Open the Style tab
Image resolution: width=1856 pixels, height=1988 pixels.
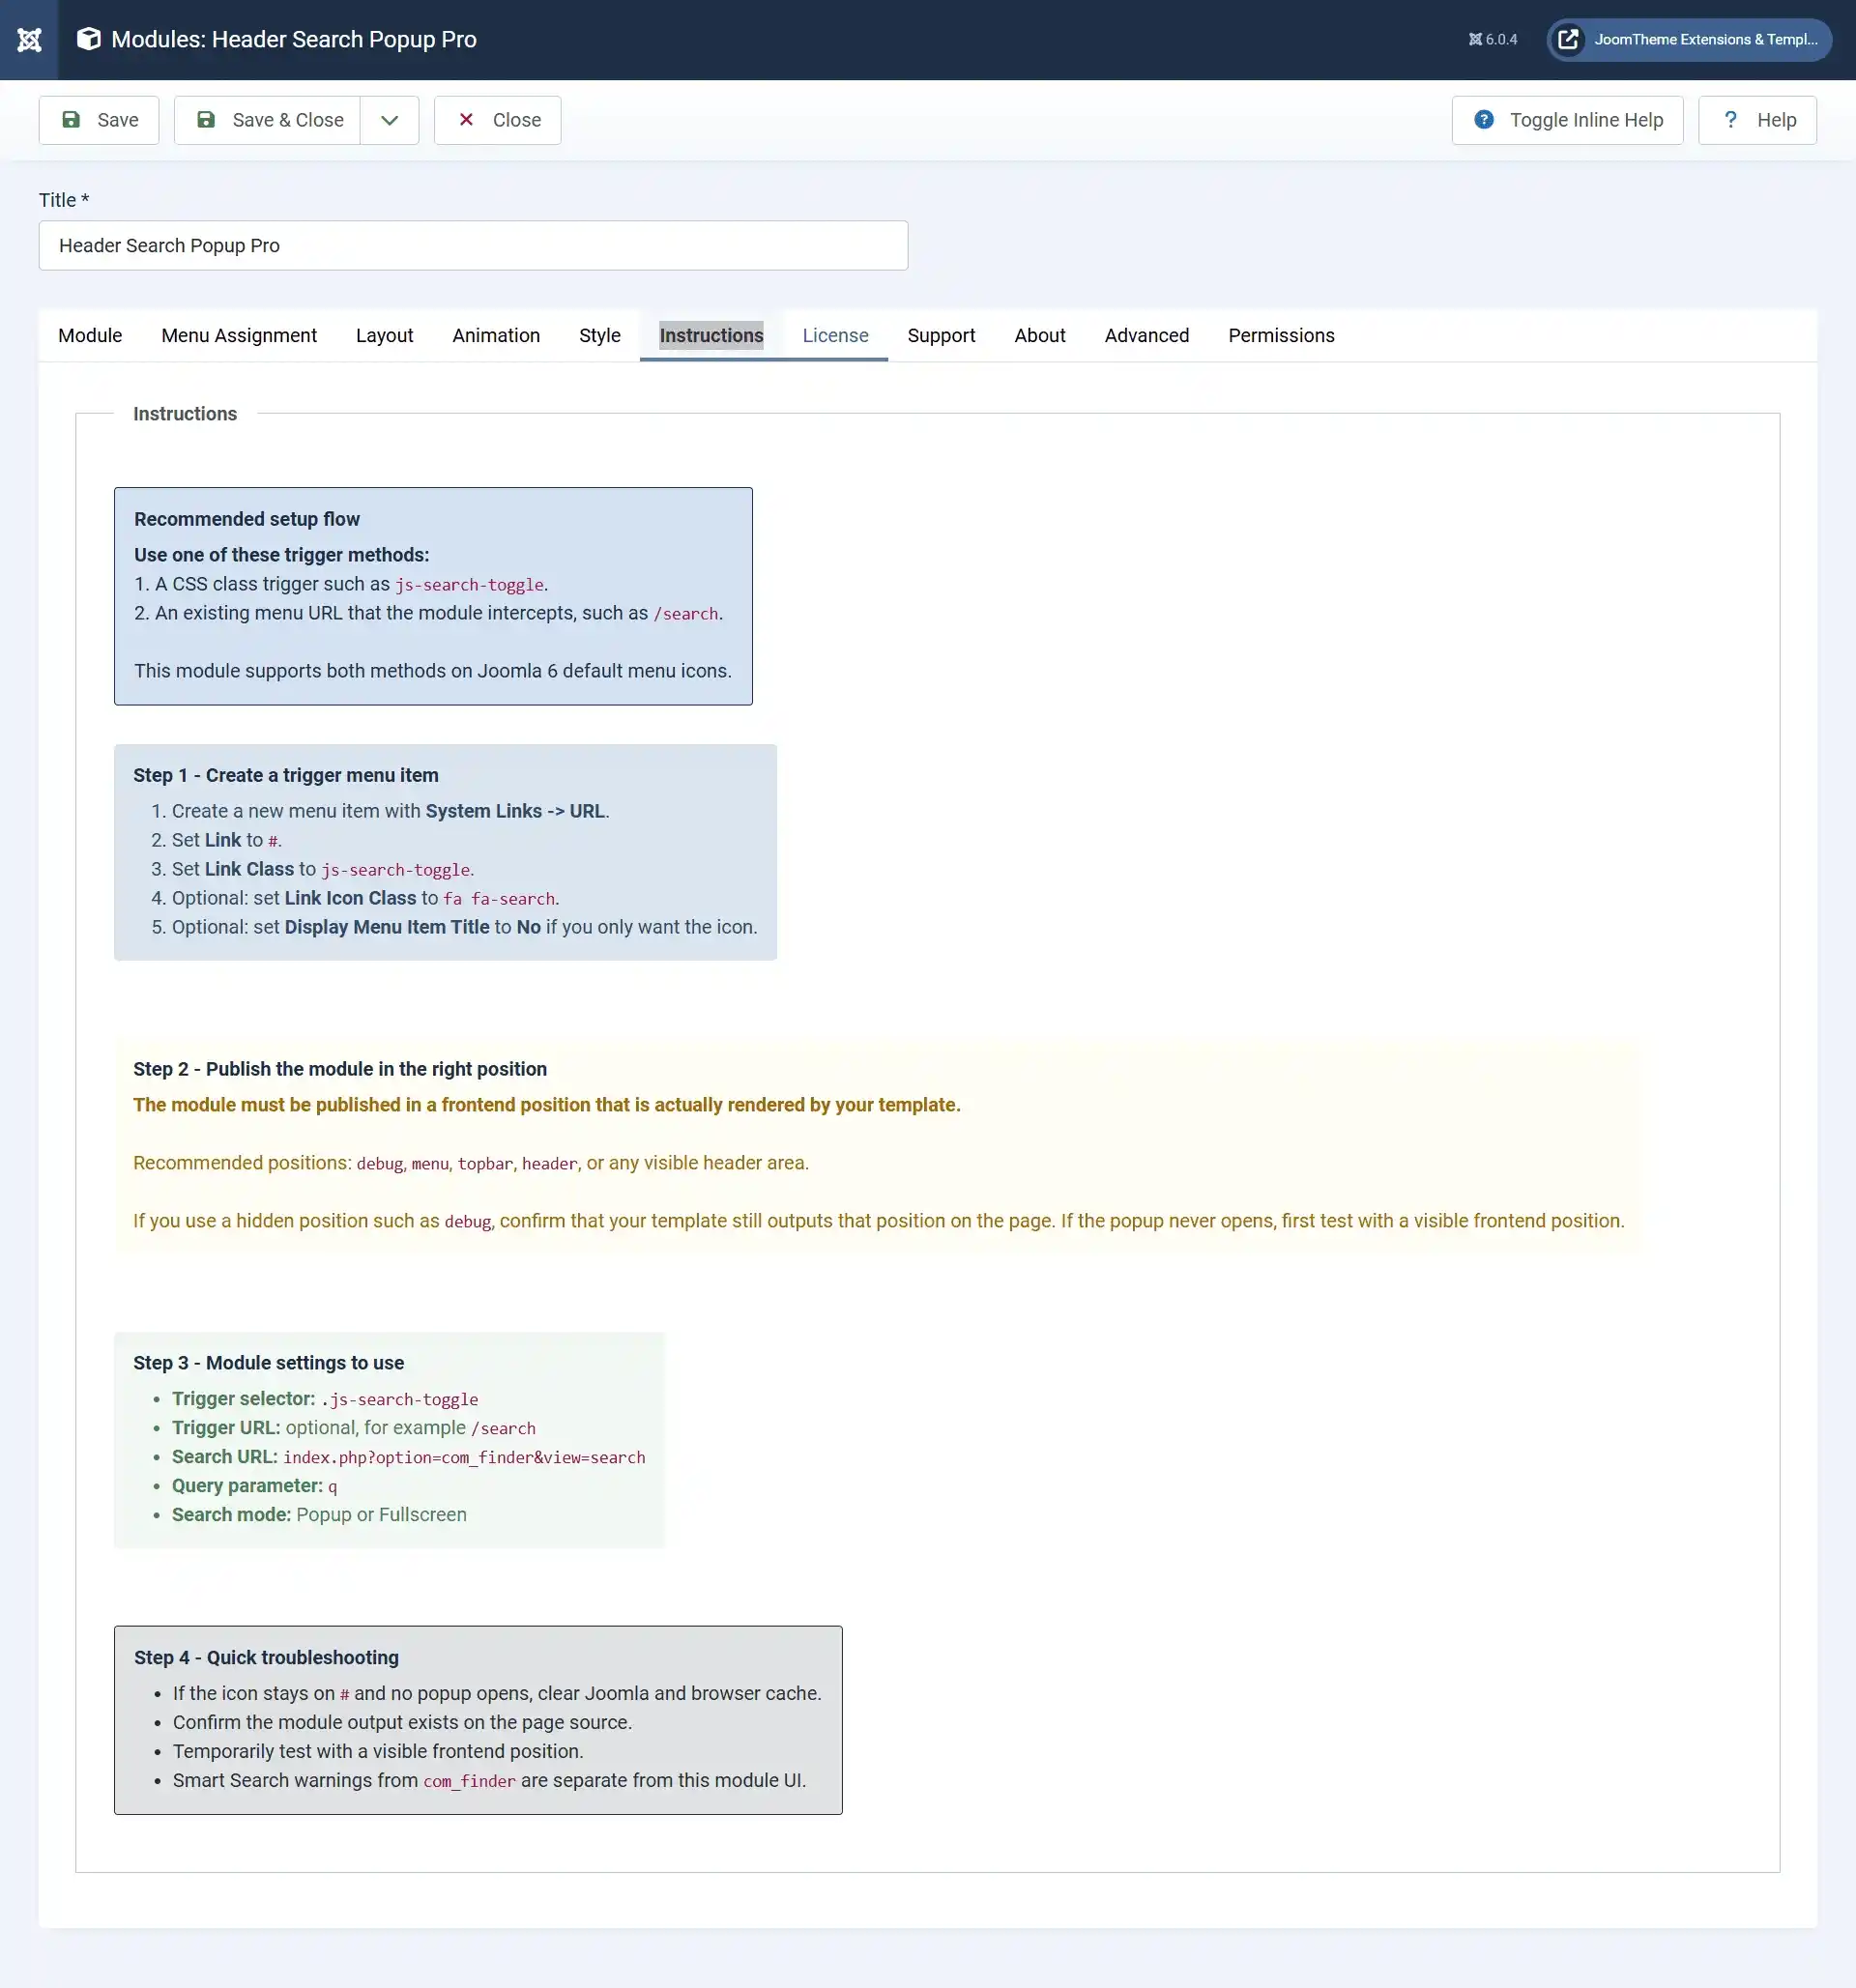(599, 335)
